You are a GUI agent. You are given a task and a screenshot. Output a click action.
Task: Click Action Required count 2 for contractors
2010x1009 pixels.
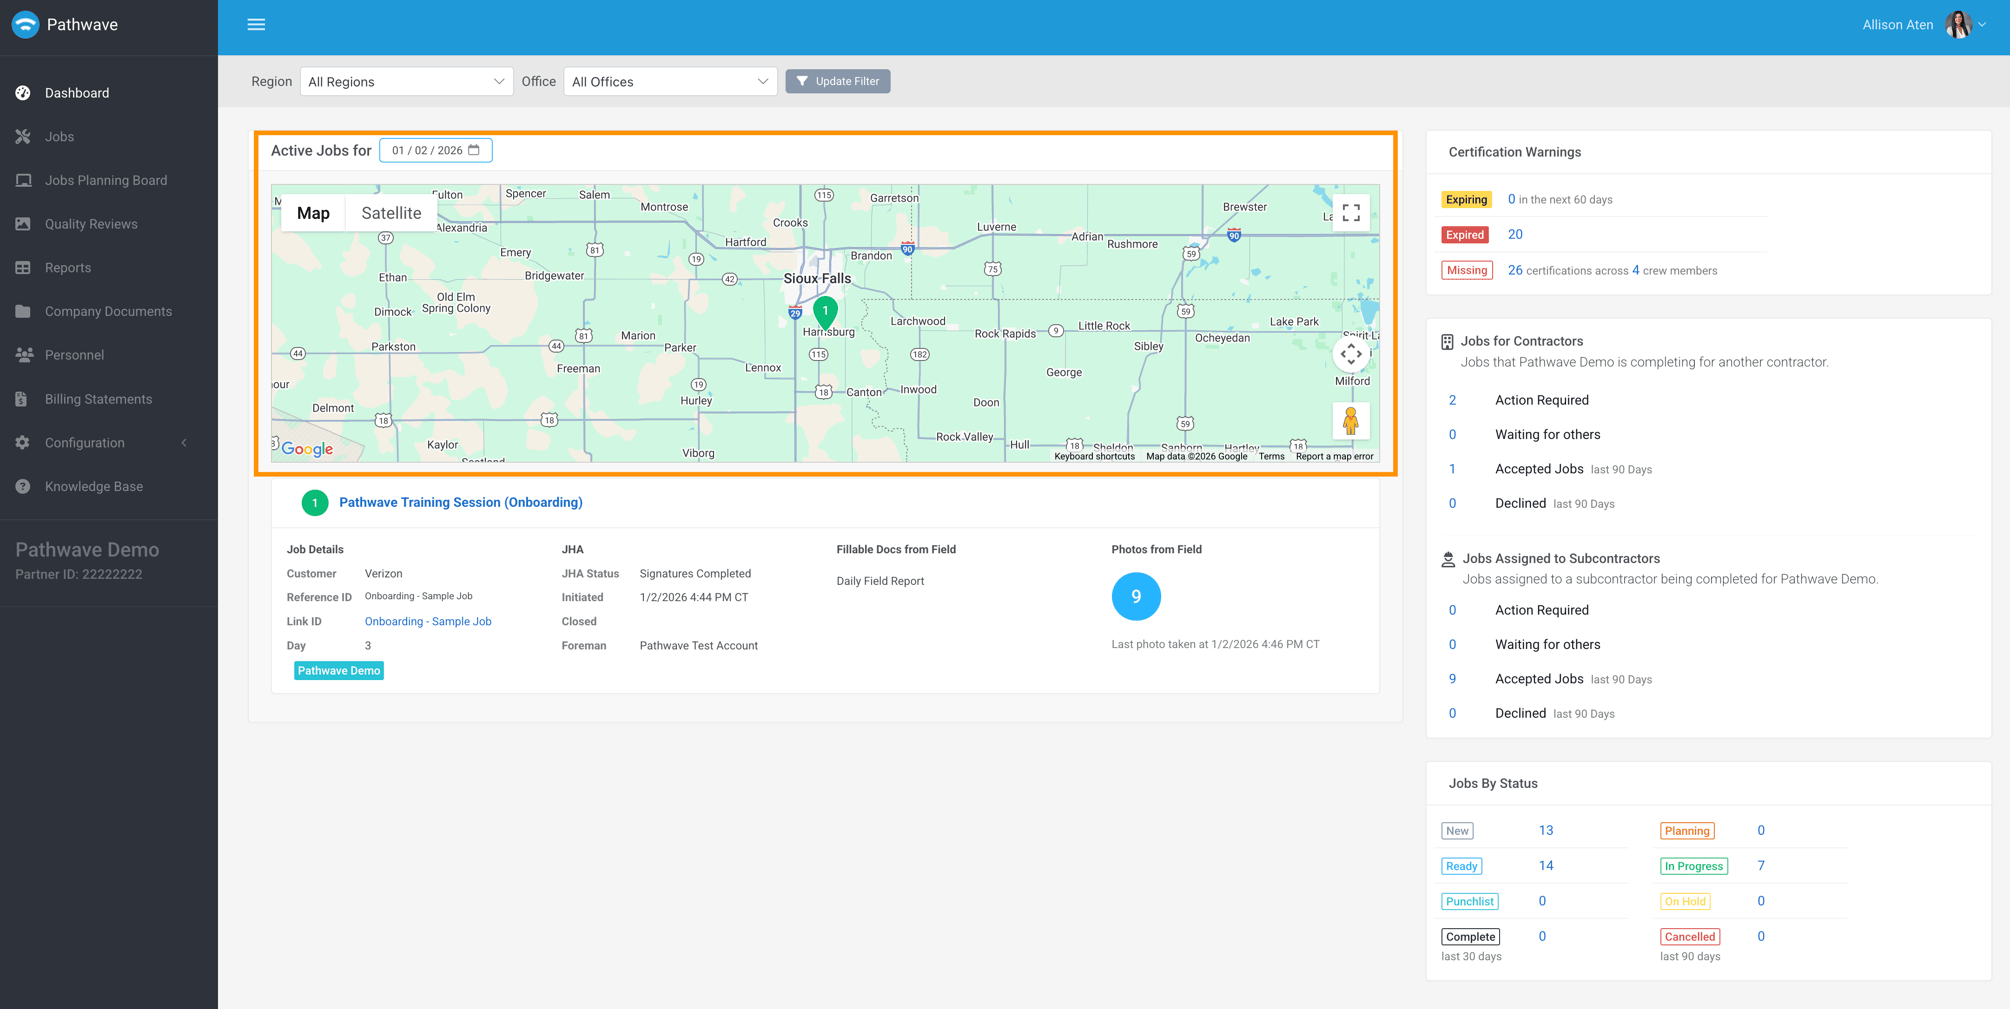[x=1452, y=400]
